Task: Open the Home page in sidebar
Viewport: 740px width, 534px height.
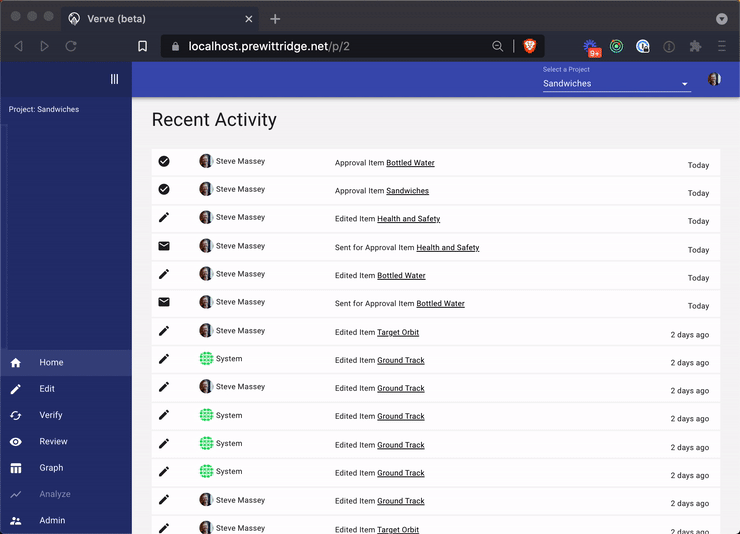Action: [51, 363]
